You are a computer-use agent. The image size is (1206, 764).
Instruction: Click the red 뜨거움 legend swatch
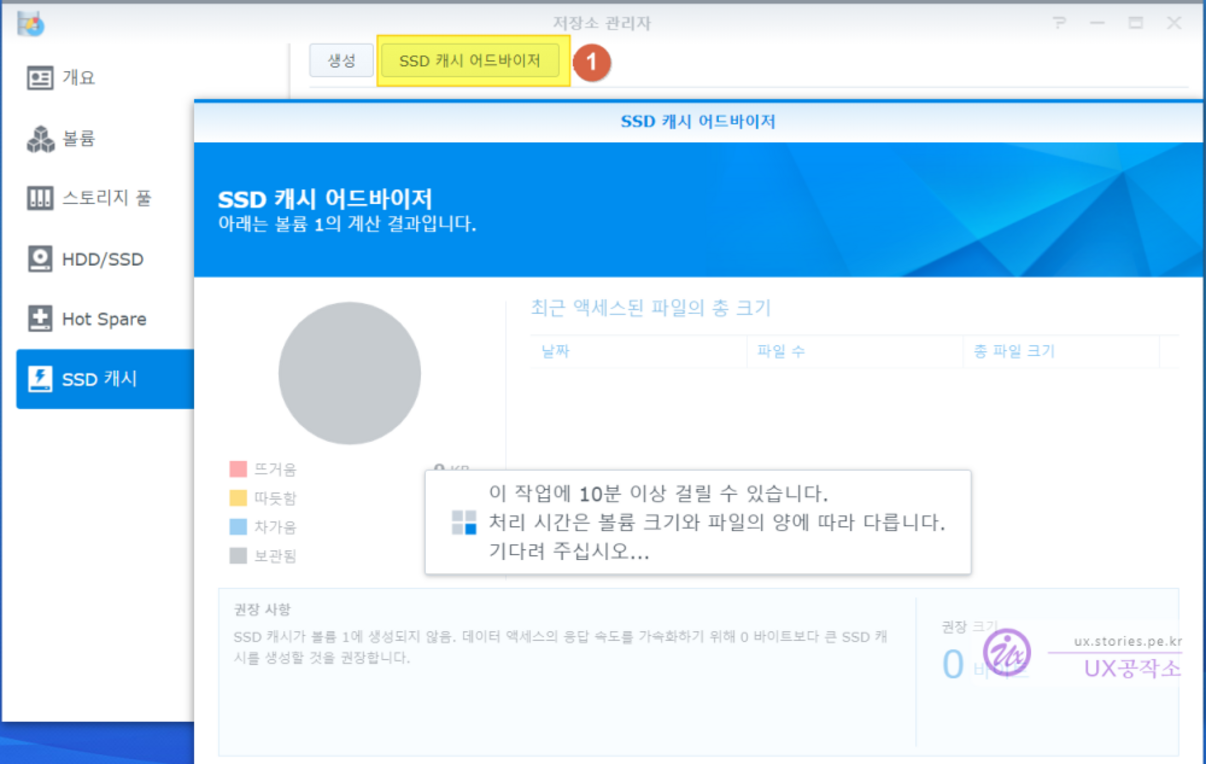click(238, 469)
